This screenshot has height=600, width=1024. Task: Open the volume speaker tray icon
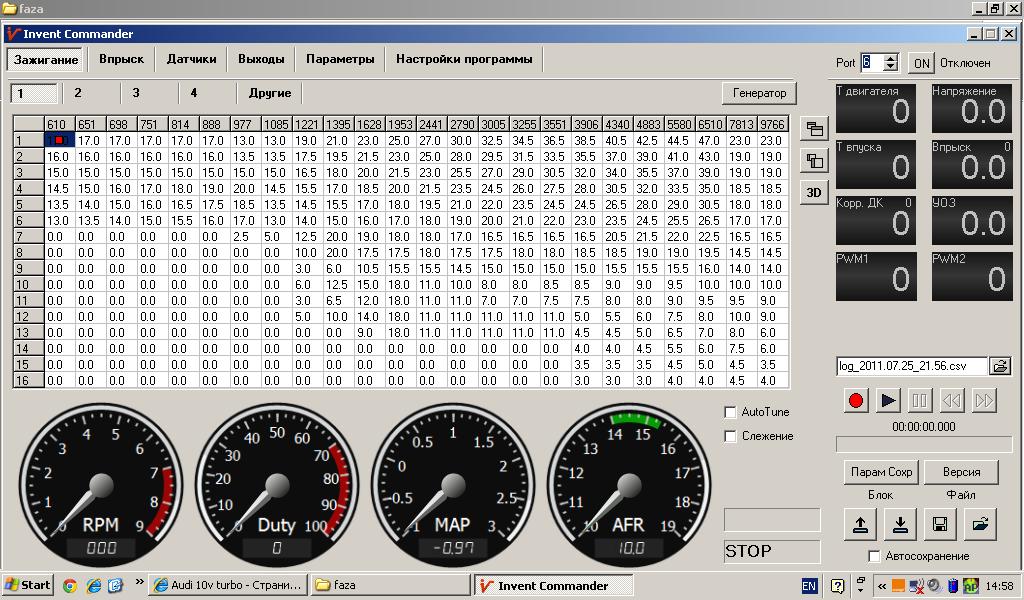934,586
